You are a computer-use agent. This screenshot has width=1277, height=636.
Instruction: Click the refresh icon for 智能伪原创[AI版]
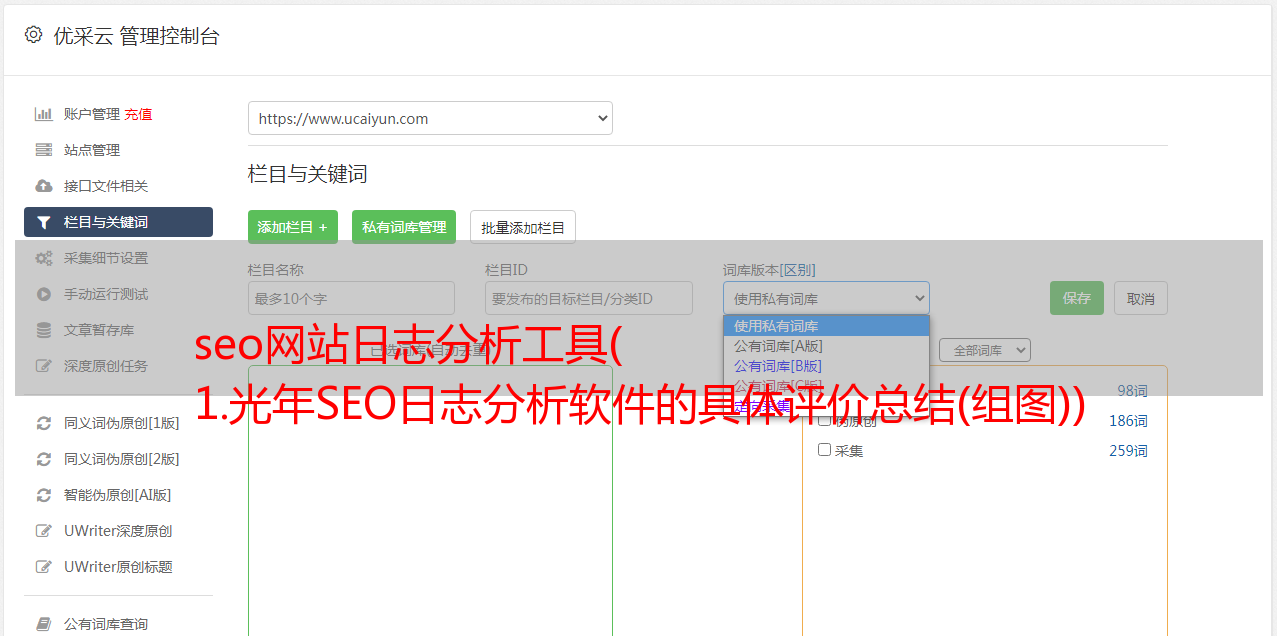point(44,495)
